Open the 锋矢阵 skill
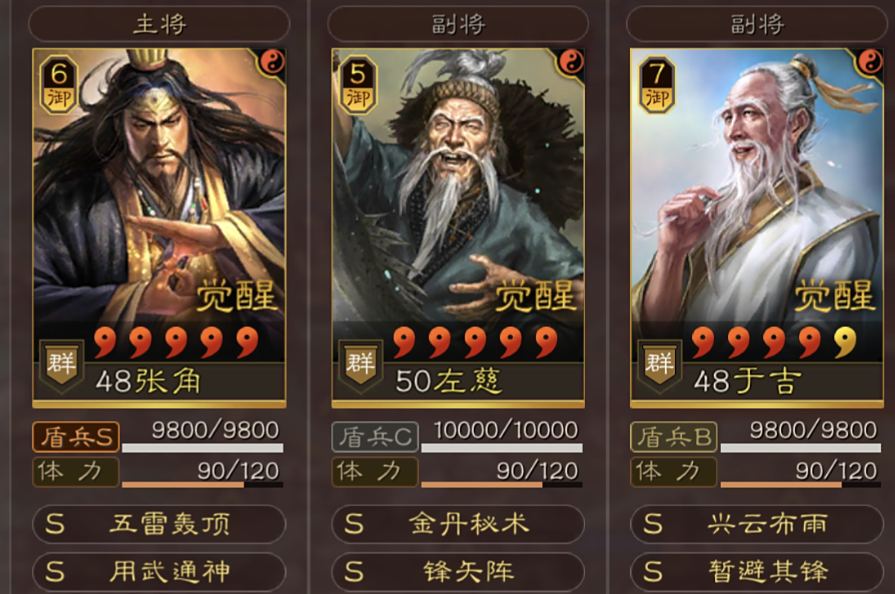The width and height of the screenshot is (895, 594). 458,571
